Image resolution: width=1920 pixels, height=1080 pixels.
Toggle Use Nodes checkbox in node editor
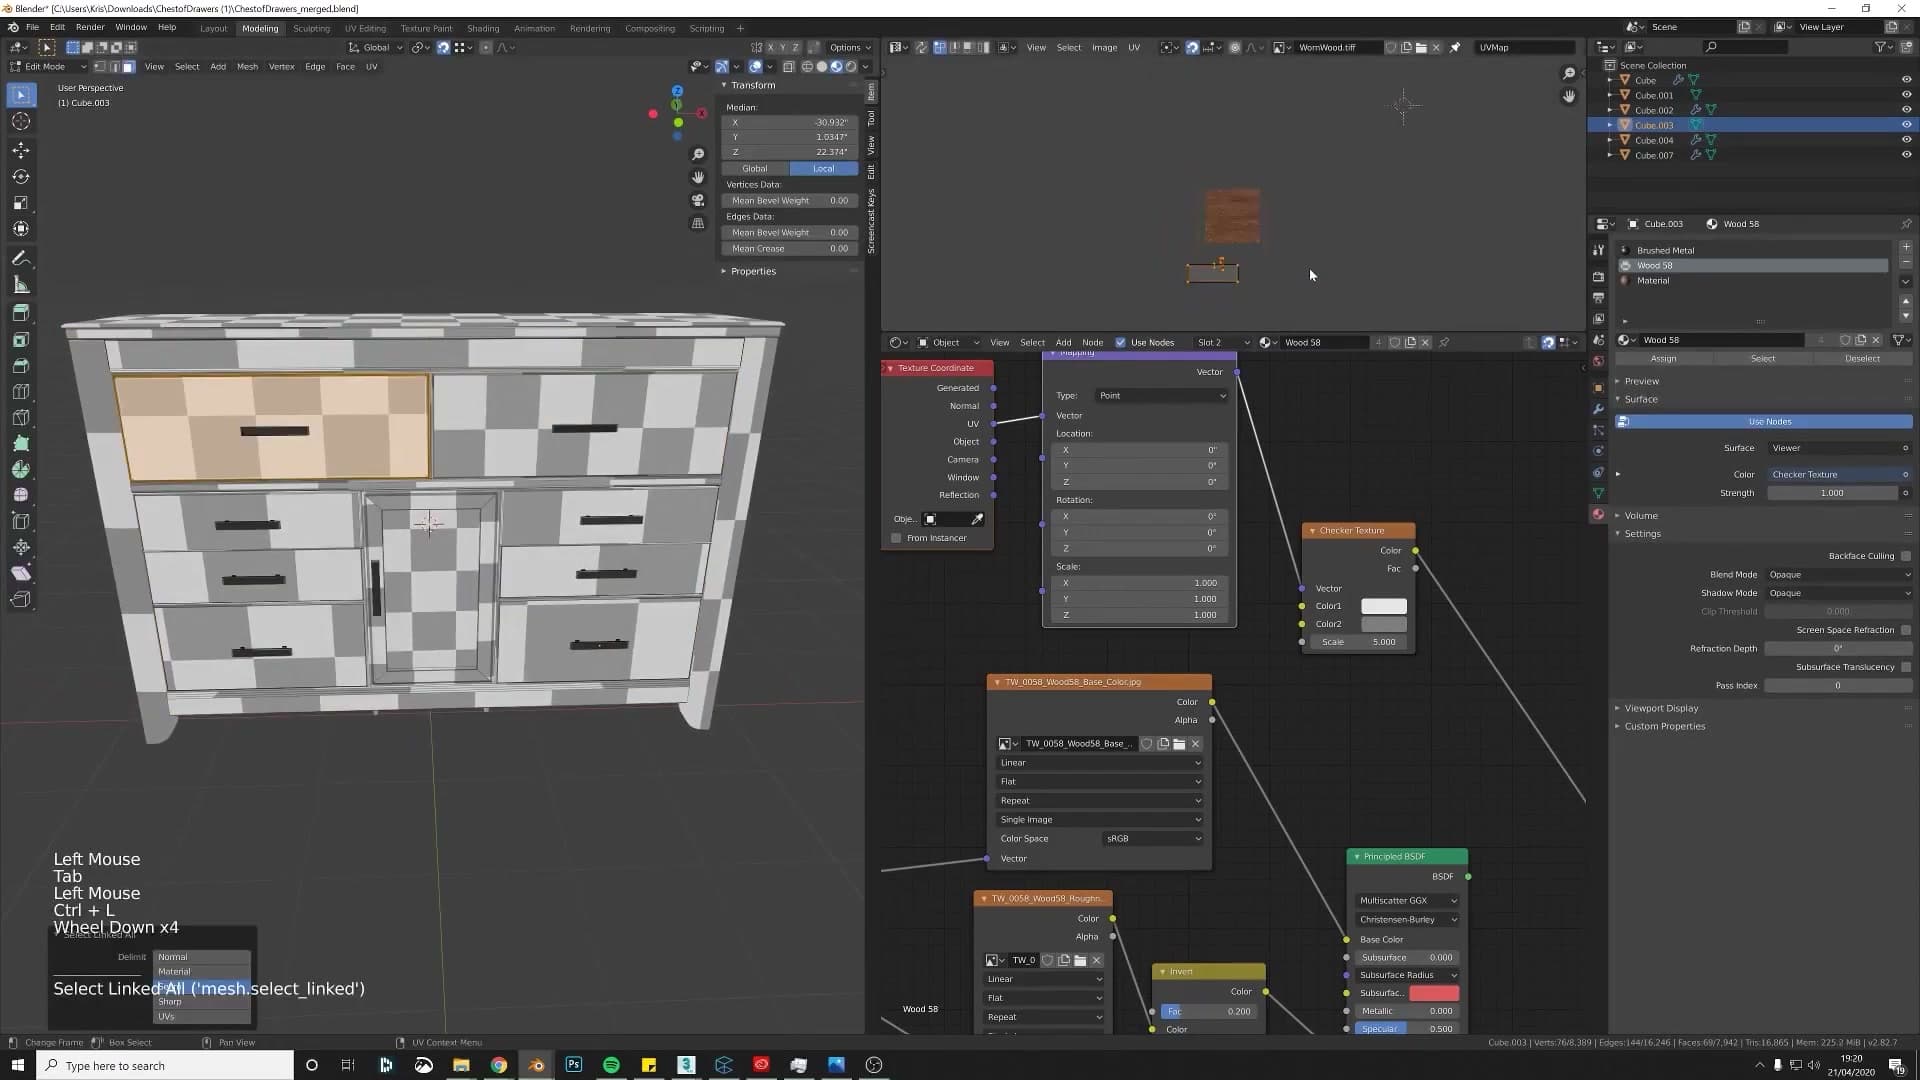click(x=1120, y=343)
